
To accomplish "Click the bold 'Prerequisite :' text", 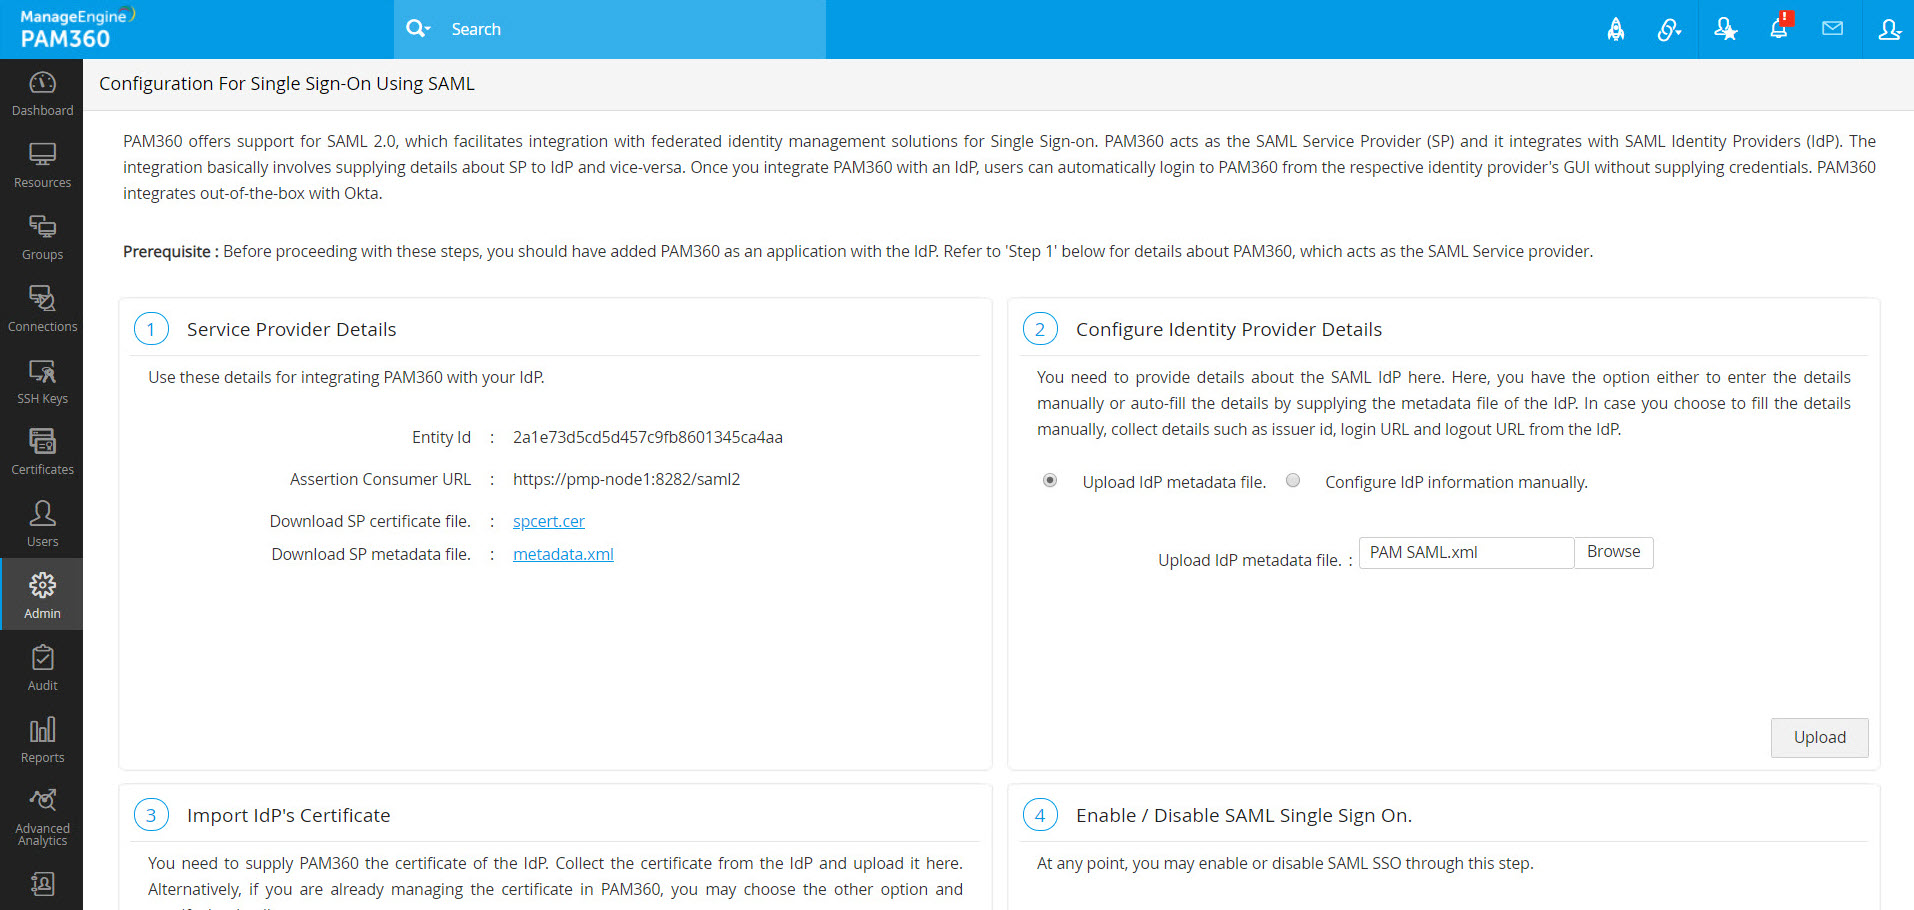I will pos(171,251).
